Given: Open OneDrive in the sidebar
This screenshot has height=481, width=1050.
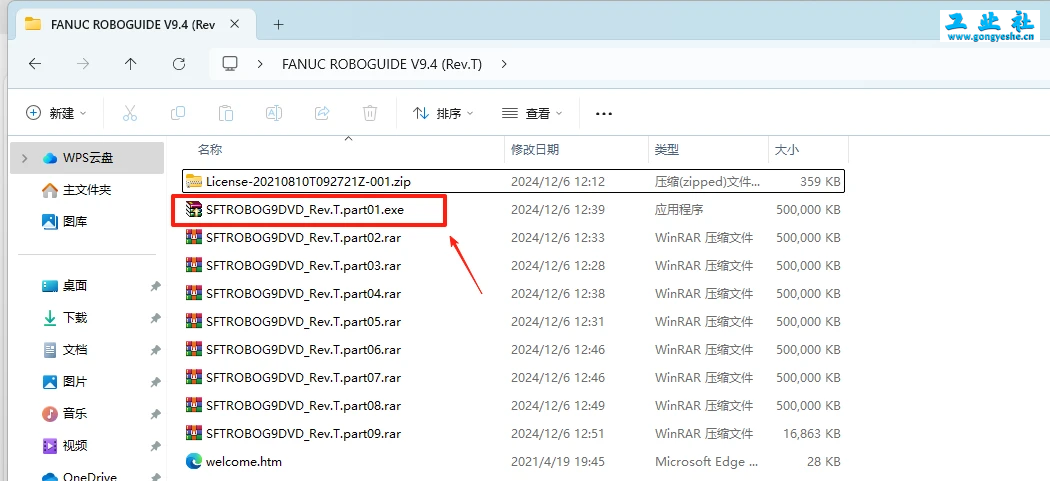Looking at the screenshot, I should pyautogui.click(x=90, y=477).
